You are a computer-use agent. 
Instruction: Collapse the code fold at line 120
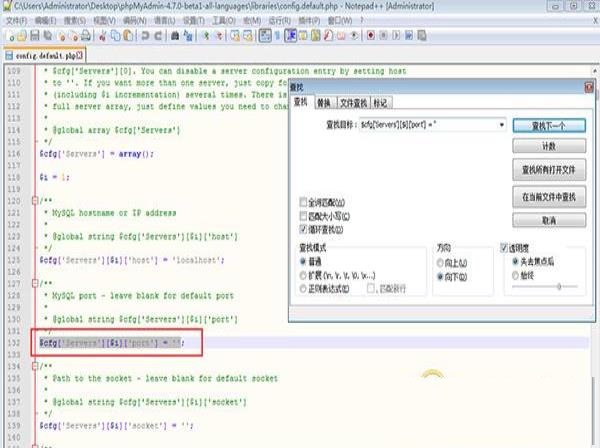pyautogui.click(x=33, y=201)
